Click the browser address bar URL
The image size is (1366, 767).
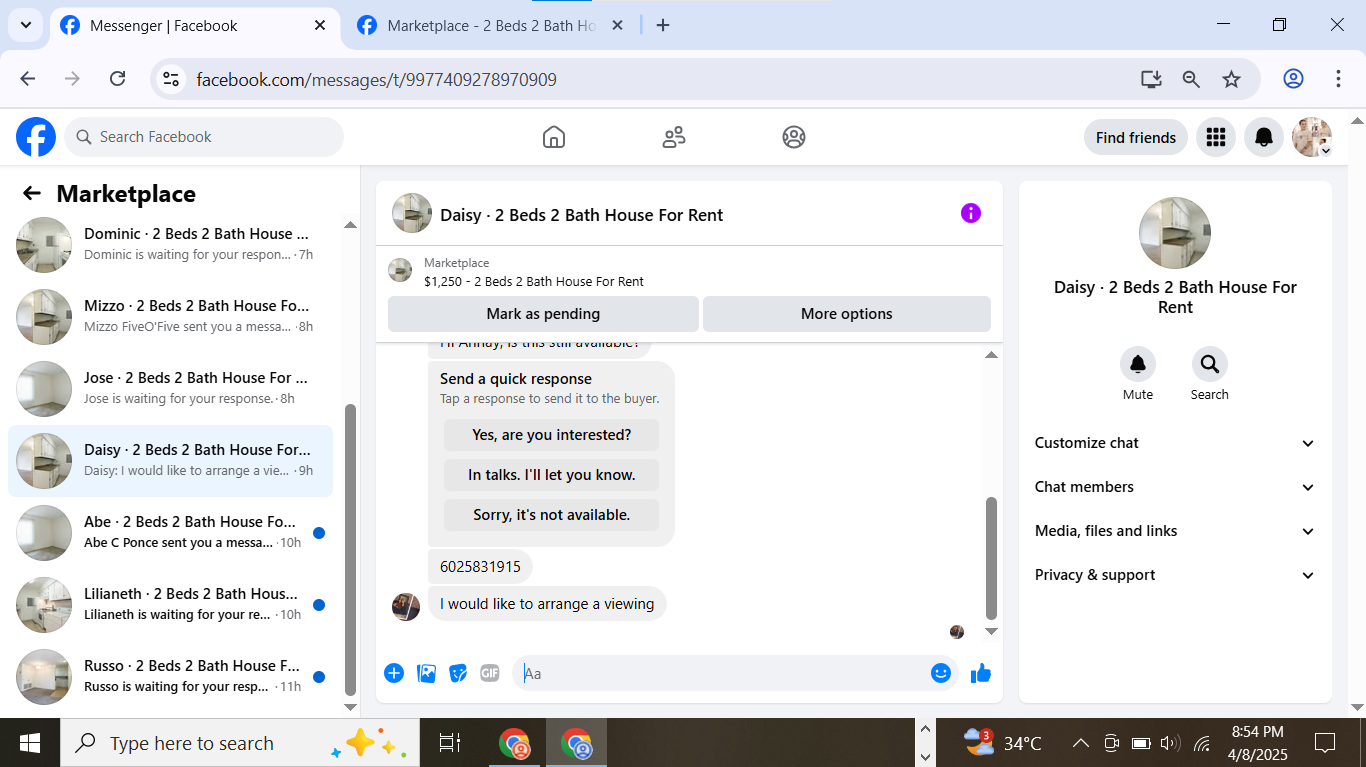tap(376, 79)
